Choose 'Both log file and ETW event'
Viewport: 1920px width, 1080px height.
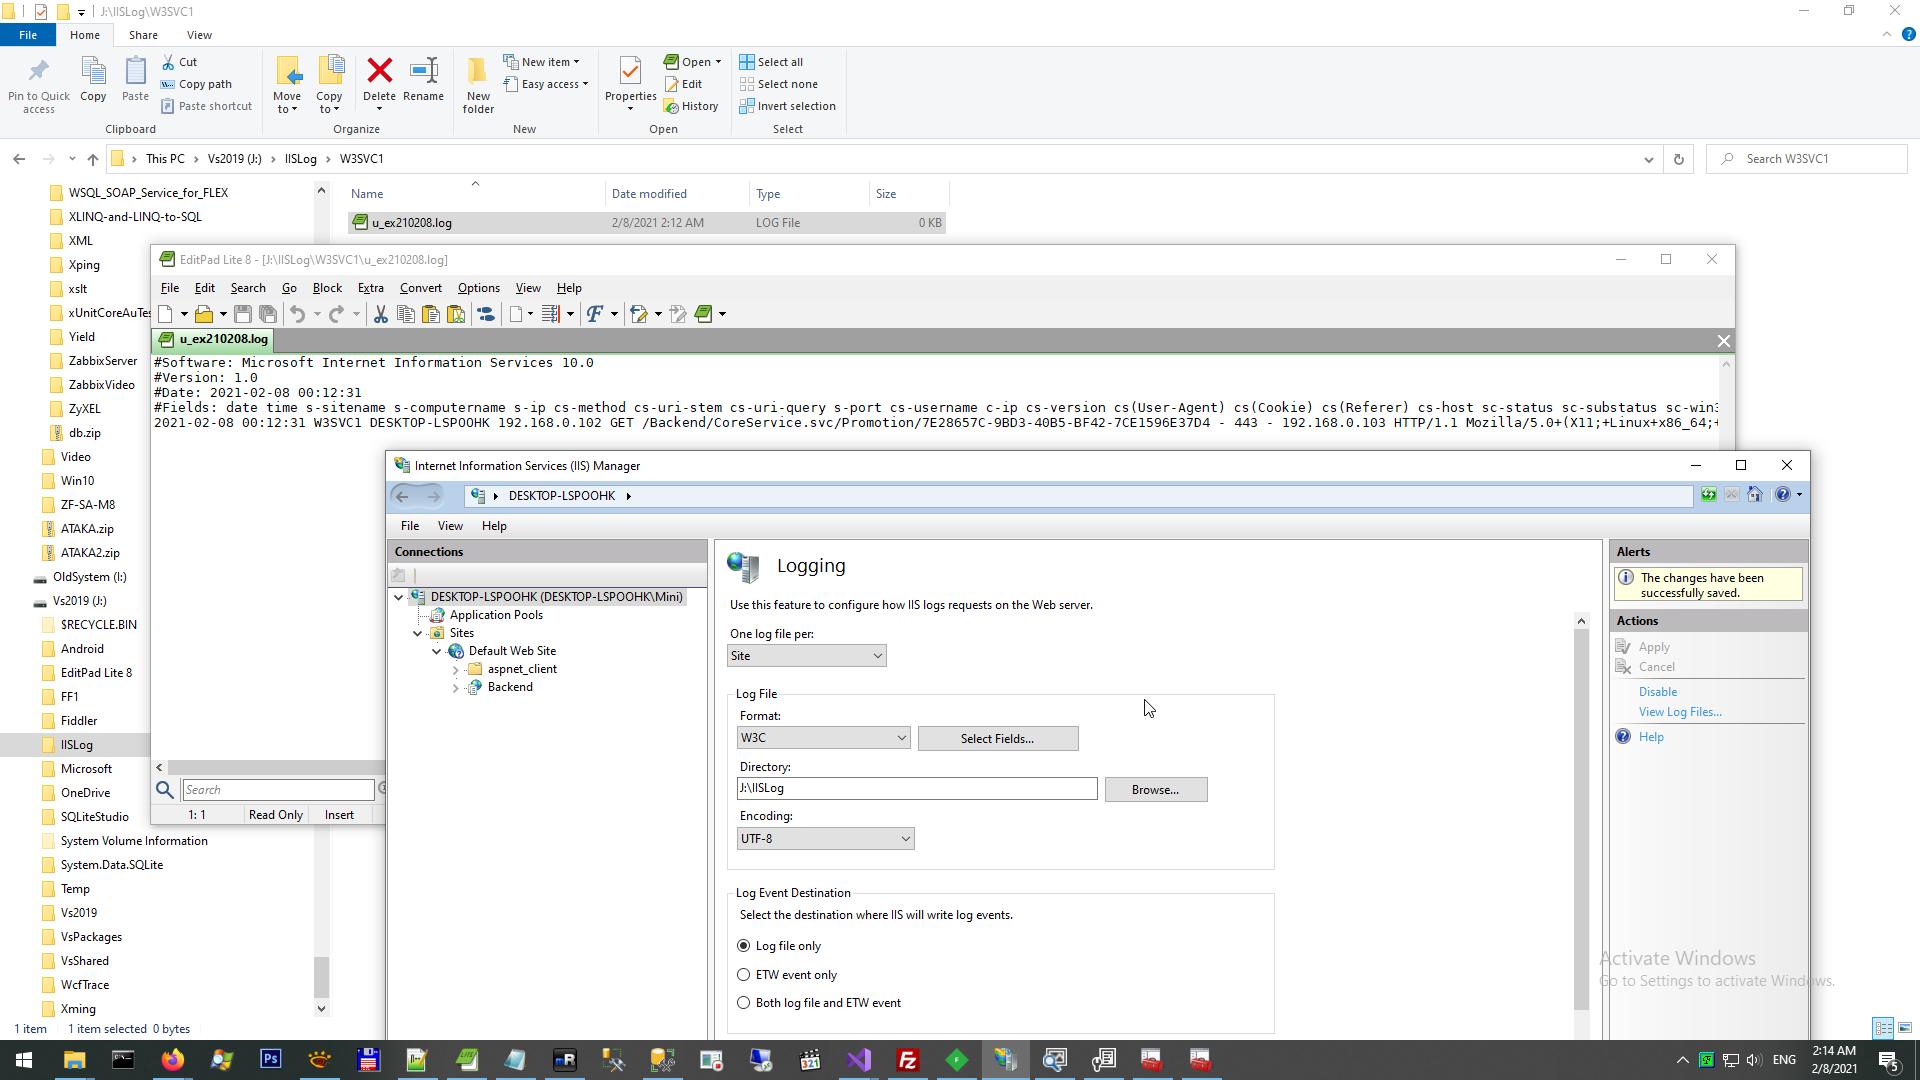click(x=743, y=1003)
